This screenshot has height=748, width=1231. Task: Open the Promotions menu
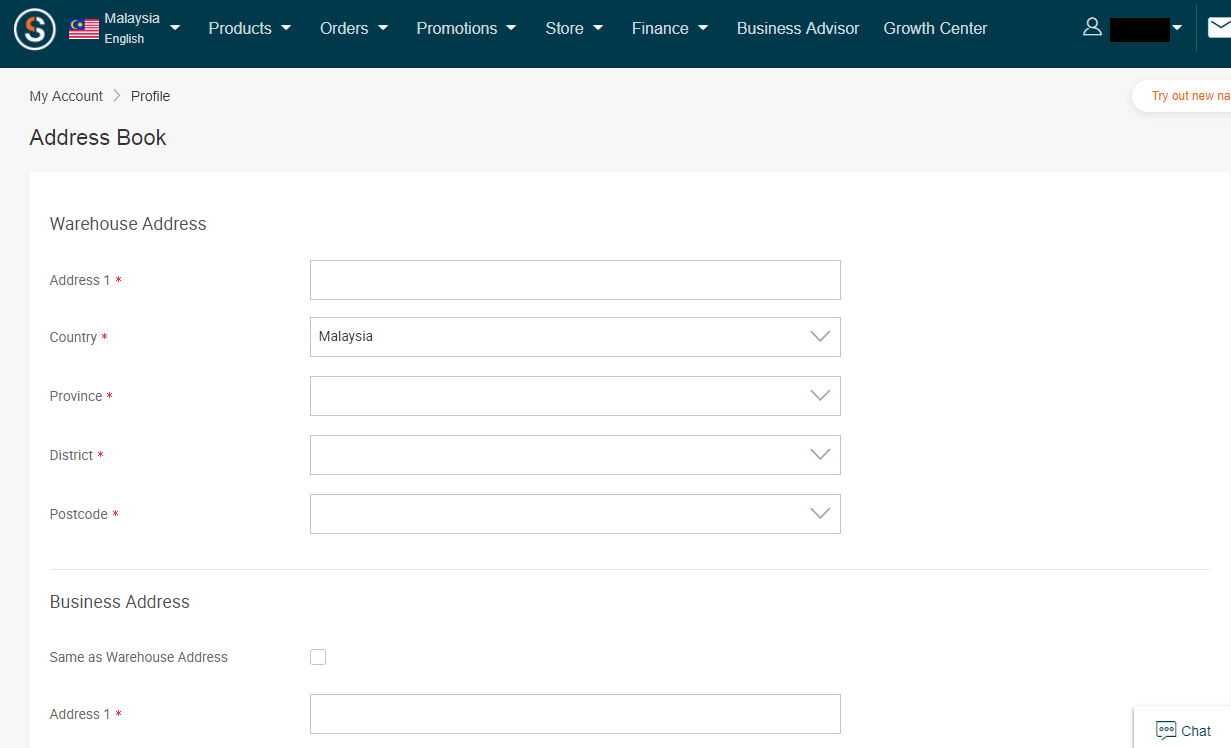click(466, 28)
